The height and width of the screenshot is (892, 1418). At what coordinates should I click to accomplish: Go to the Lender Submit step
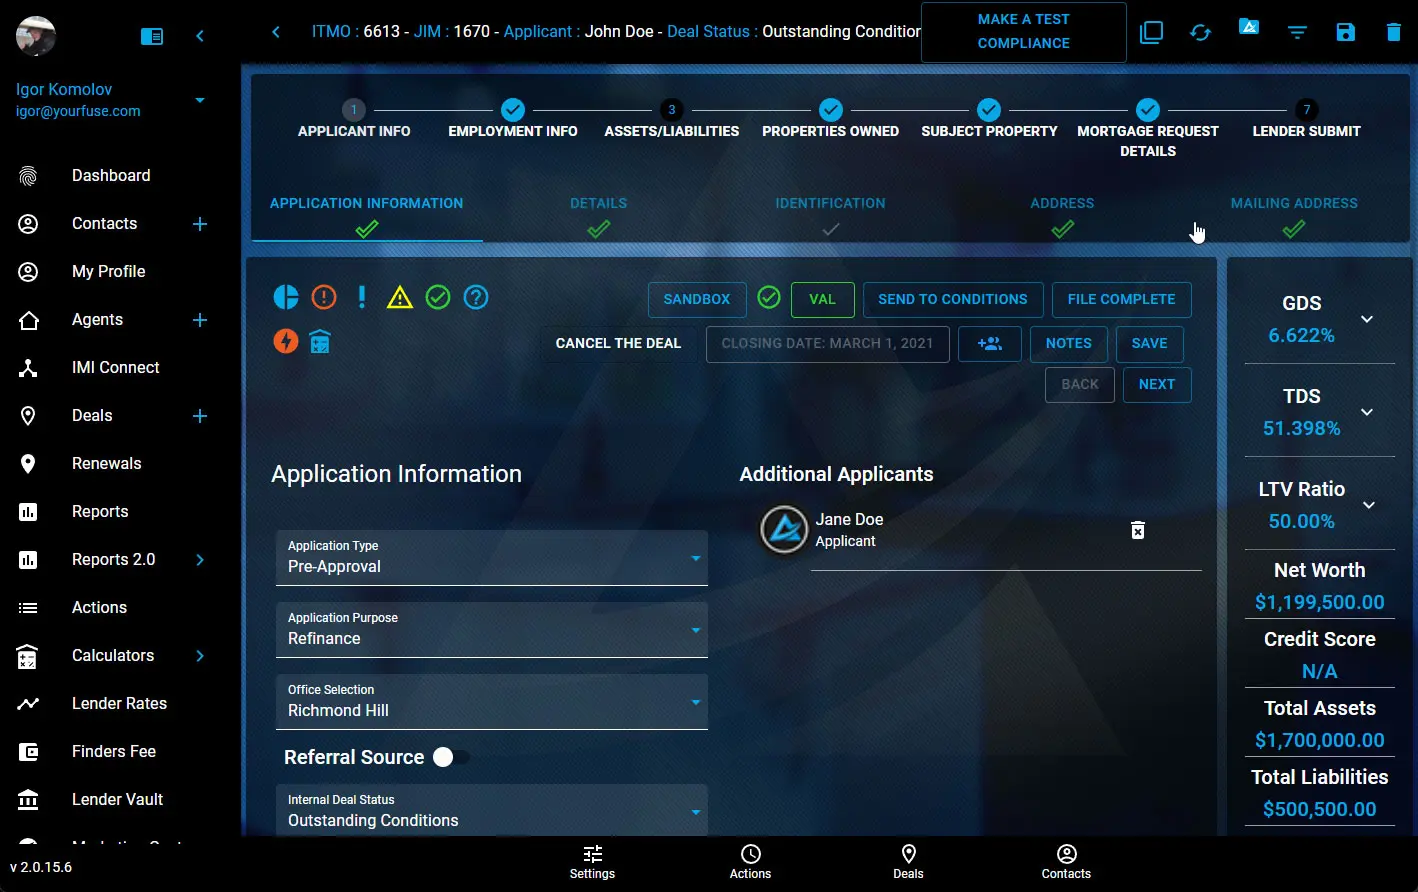click(x=1306, y=120)
